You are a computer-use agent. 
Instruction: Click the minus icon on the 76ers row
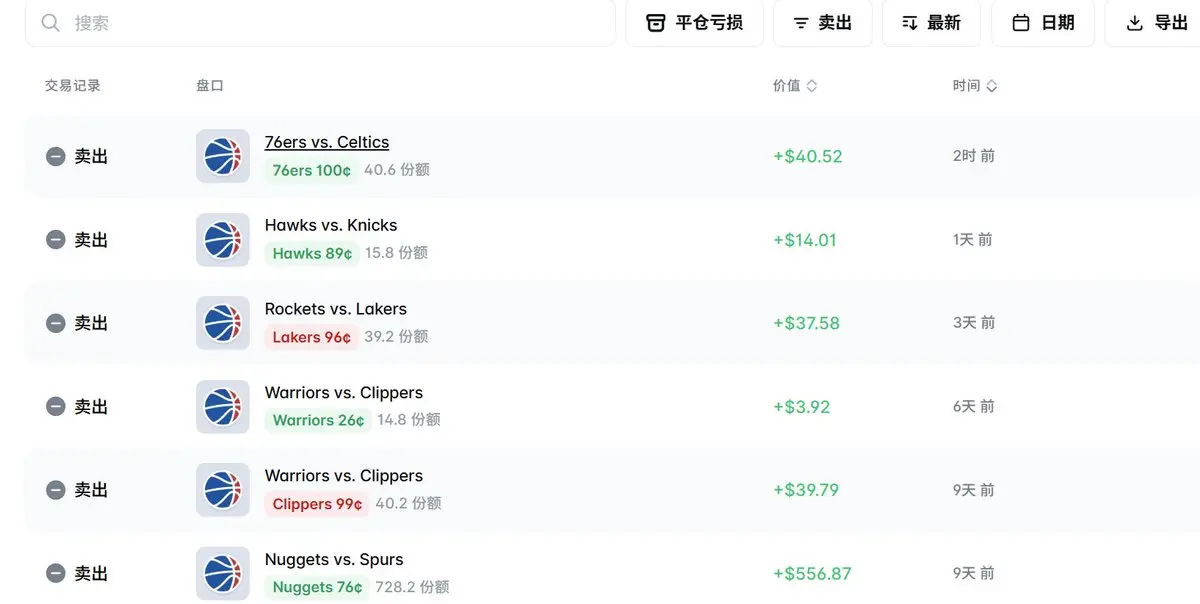56,156
